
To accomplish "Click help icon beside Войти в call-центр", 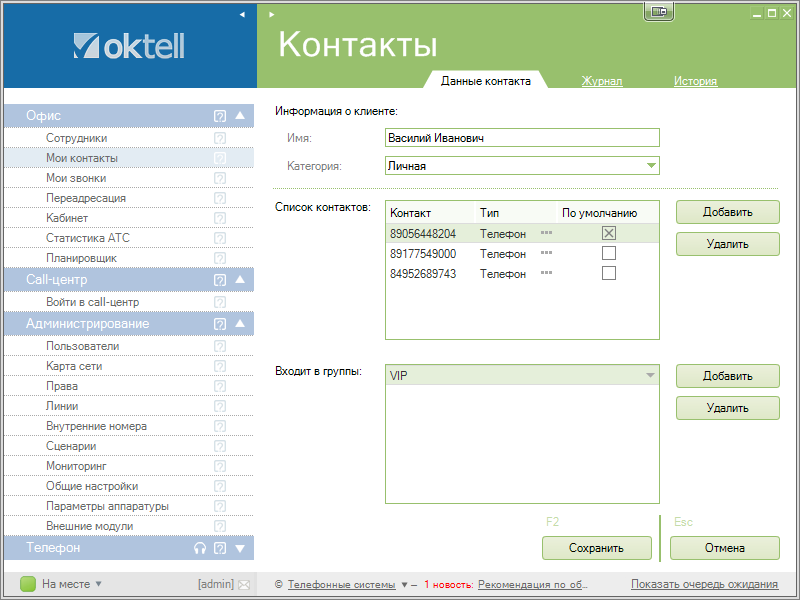I will point(220,302).
